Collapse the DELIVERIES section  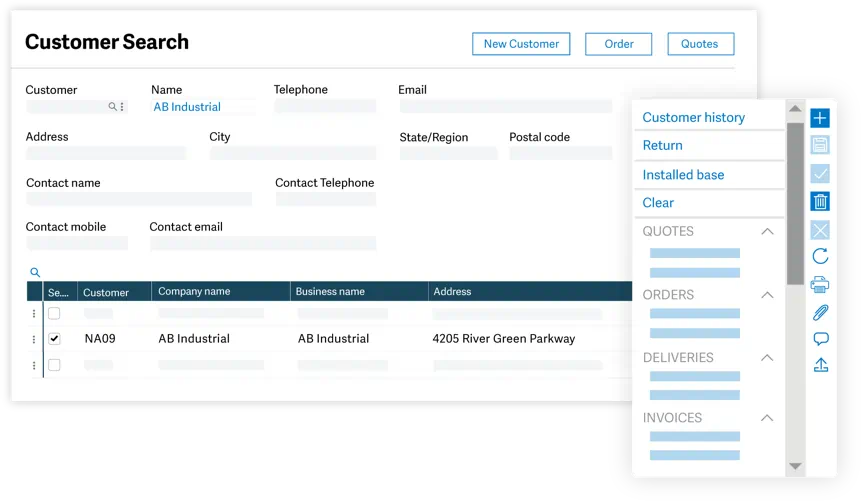(767, 358)
